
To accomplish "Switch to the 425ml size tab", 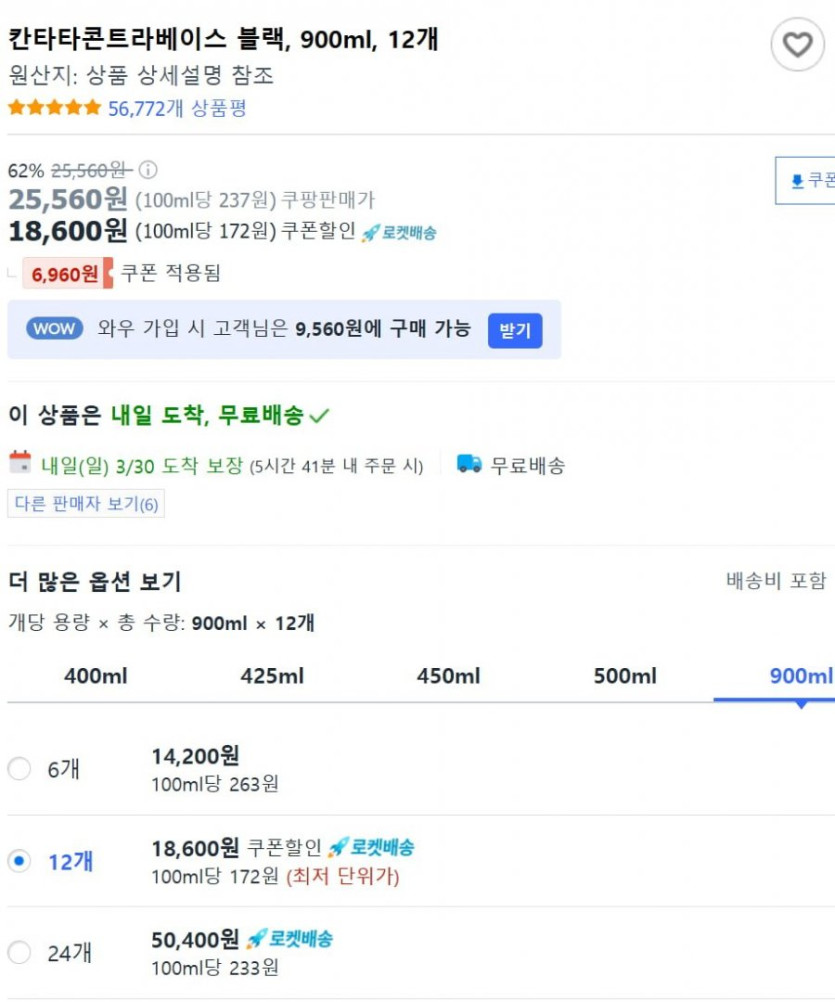I will pyautogui.click(x=272, y=677).
